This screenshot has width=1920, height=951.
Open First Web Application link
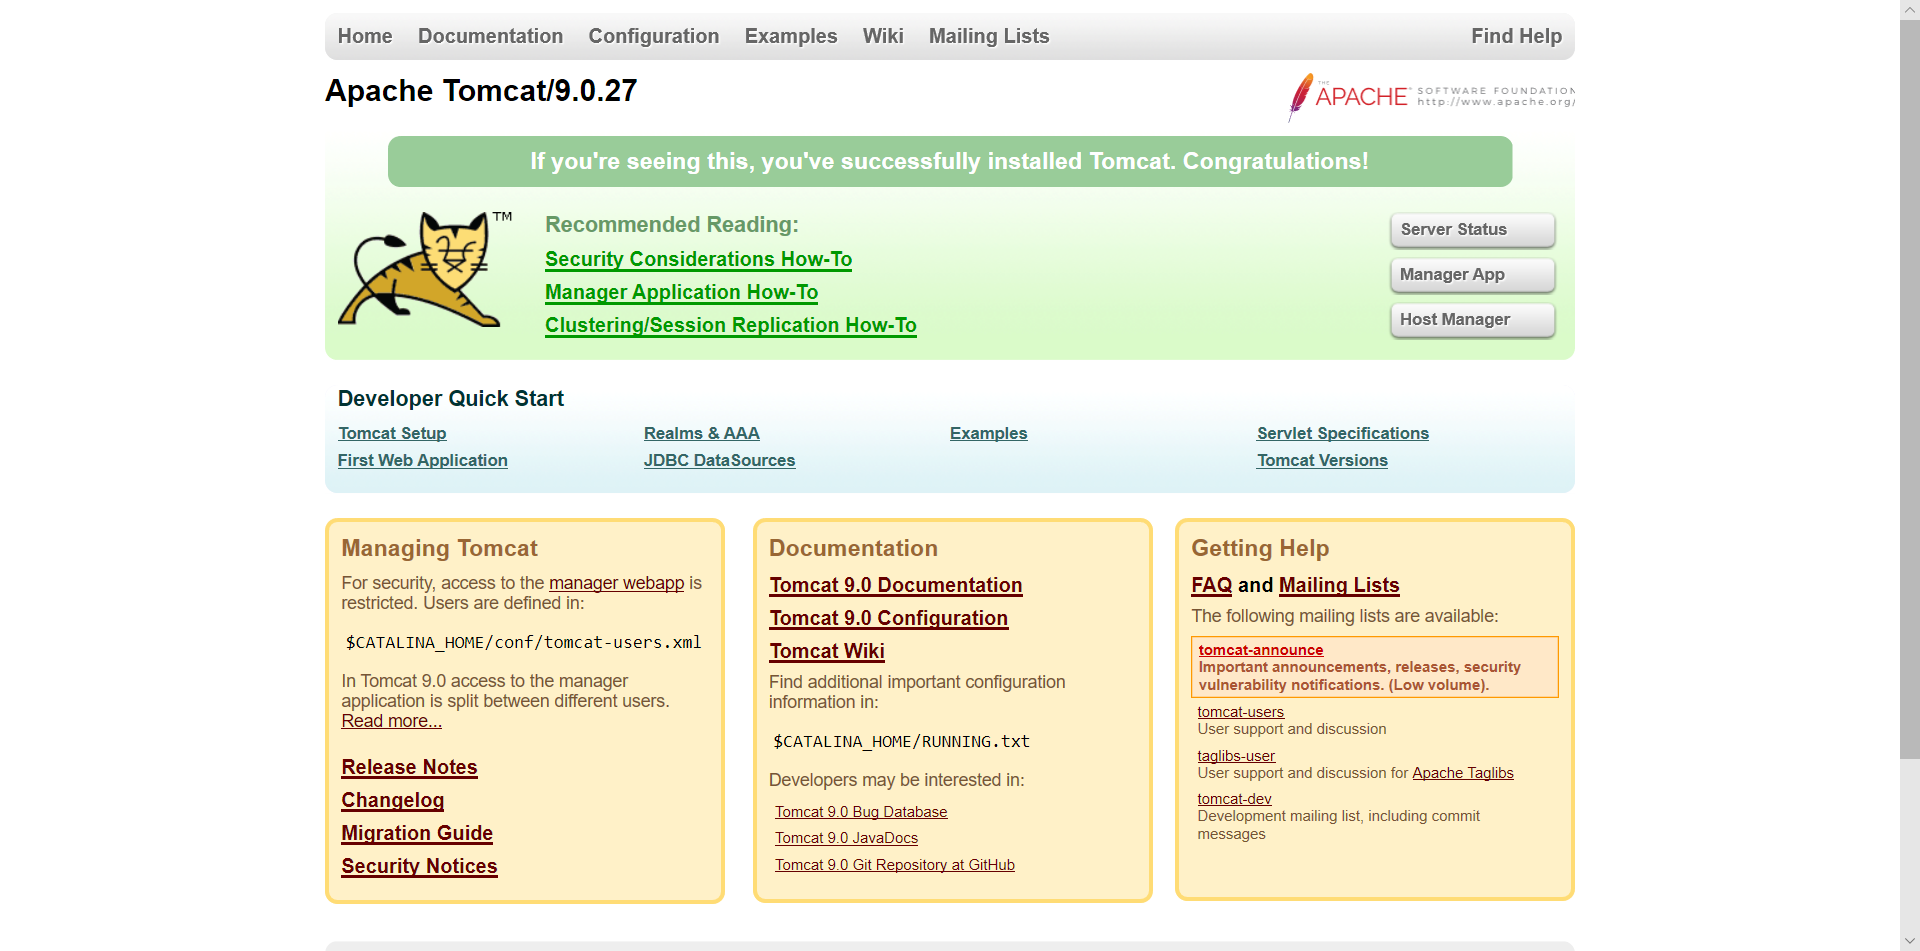pyautogui.click(x=422, y=460)
